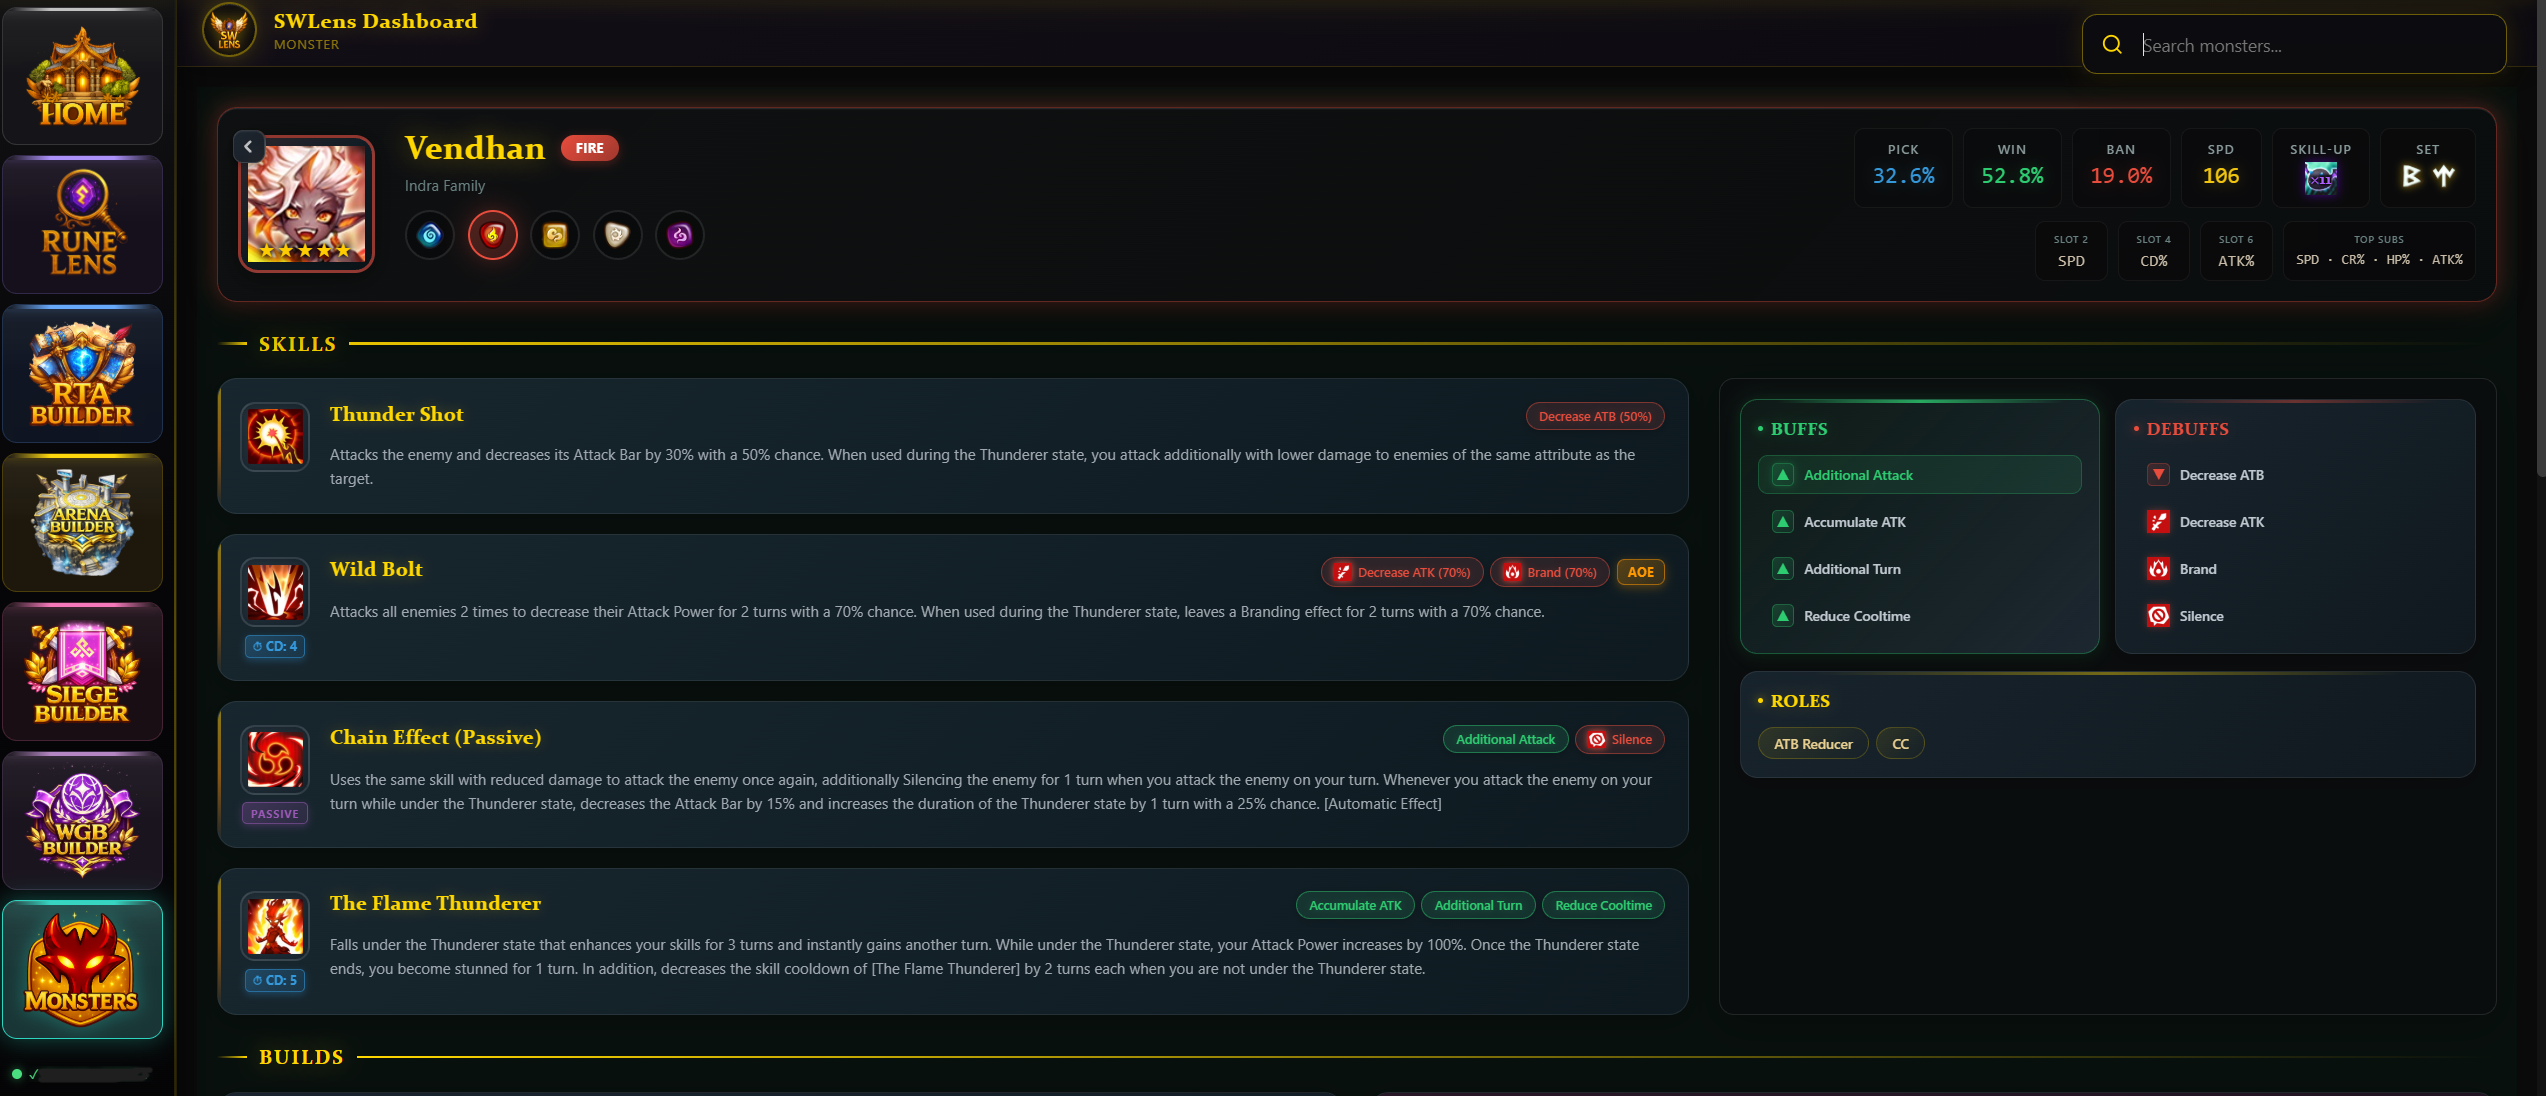
Task: Select the ATB Reducer role tag
Action: 1812,743
